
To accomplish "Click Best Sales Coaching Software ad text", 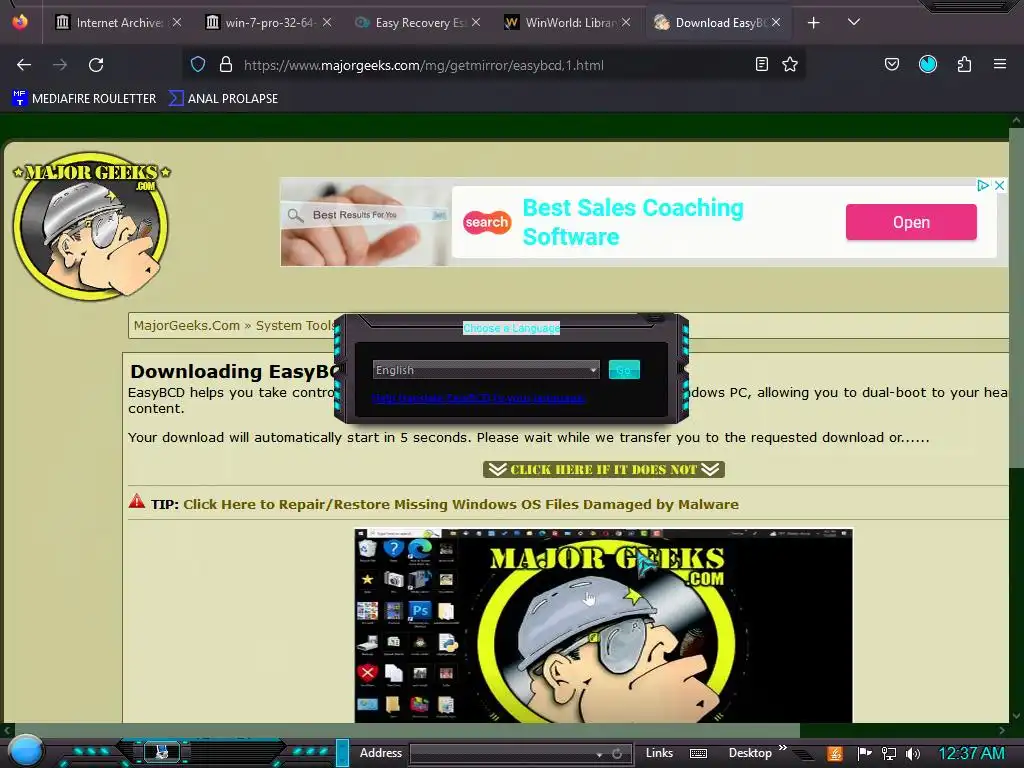I will [633, 222].
